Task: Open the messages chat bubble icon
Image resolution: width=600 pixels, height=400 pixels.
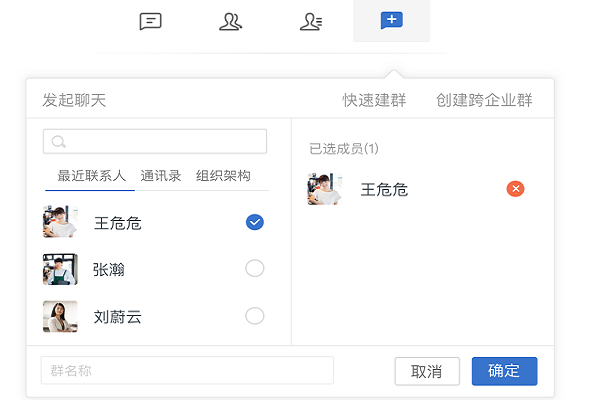Action: click(151, 20)
